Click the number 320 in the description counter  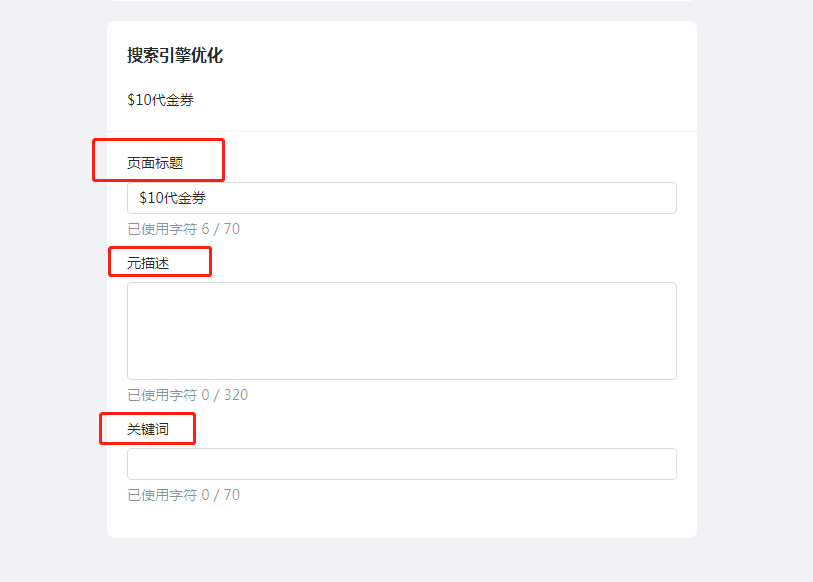click(236, 395)
